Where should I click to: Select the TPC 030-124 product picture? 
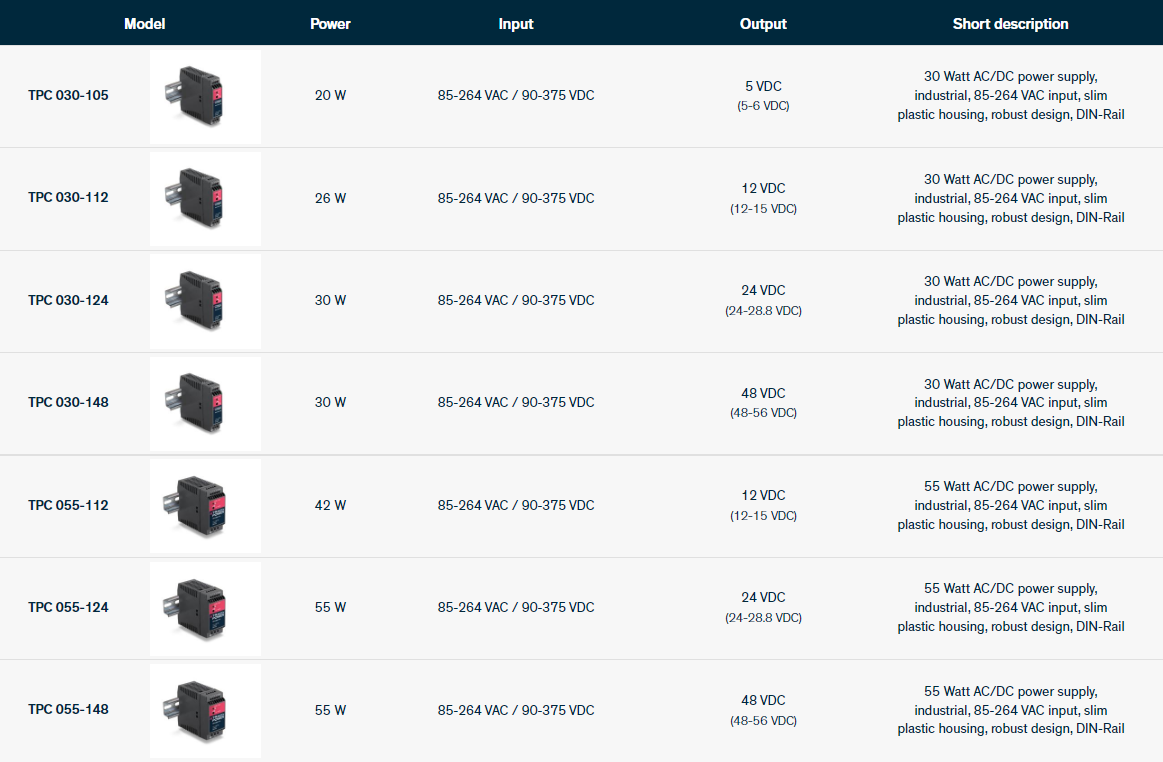click(x=205, y=300)
